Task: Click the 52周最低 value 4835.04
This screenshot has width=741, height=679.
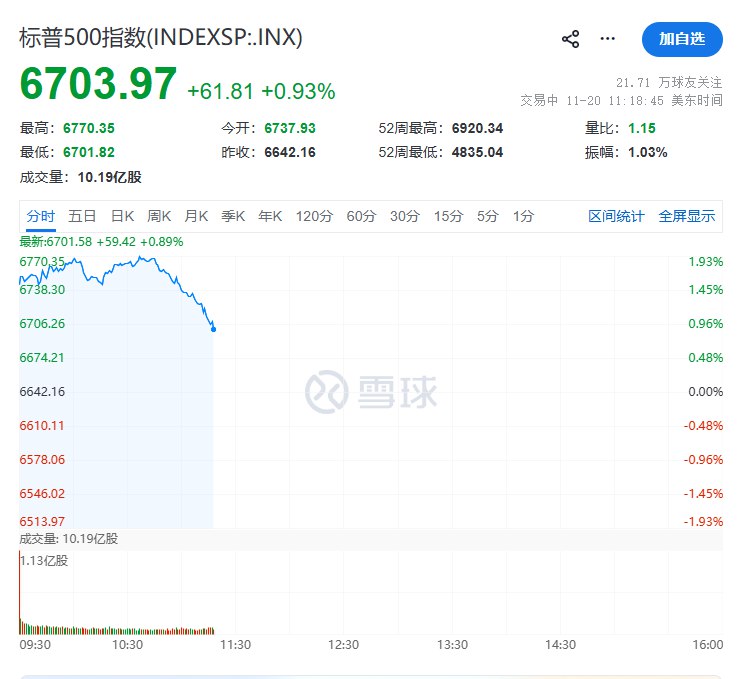Action: click(x=477, y=152)
